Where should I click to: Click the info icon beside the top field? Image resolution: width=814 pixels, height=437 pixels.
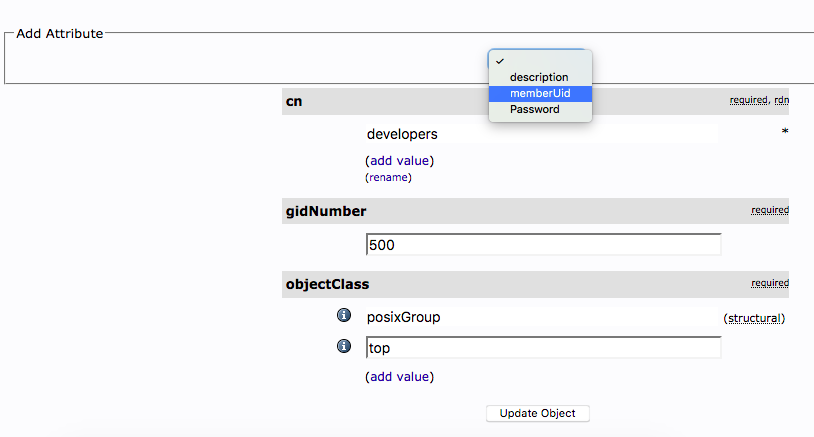344,346
